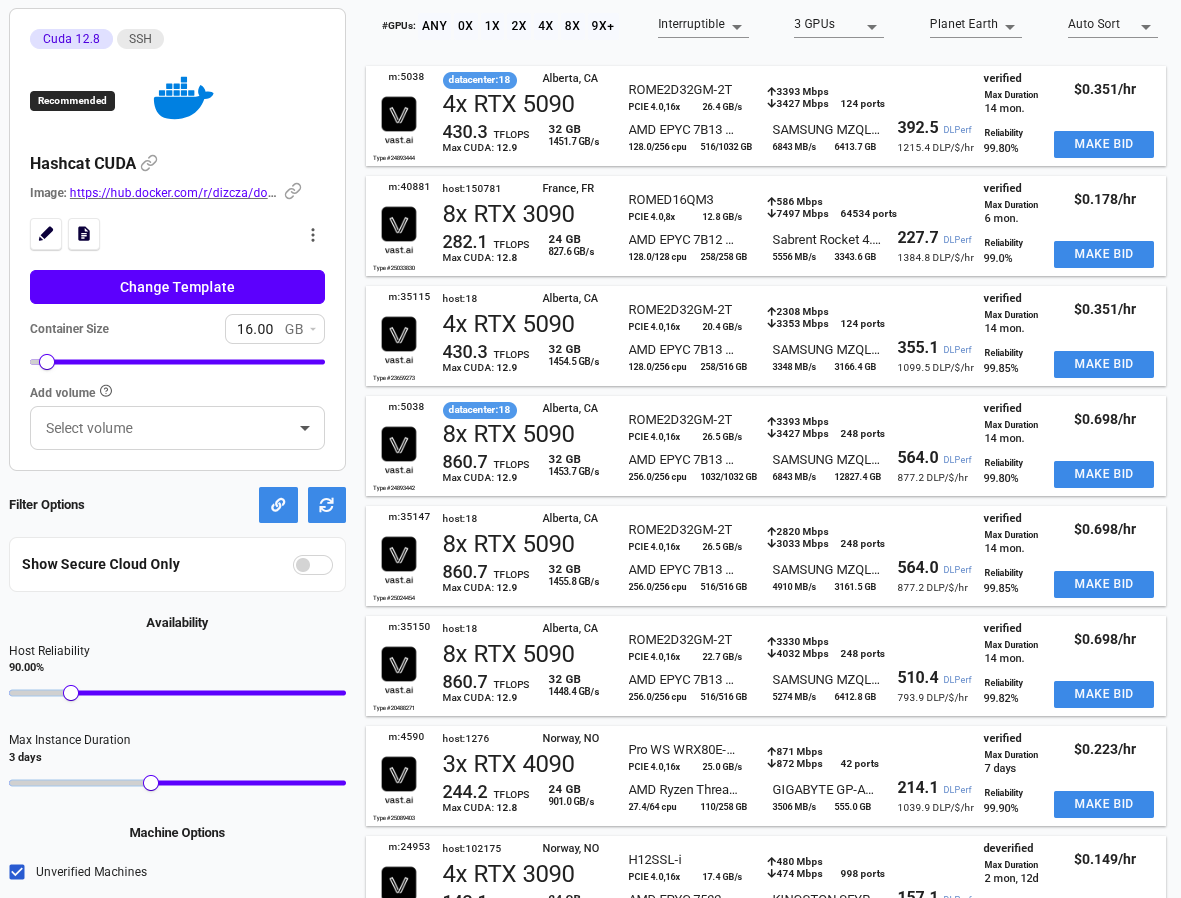Click the $0.223/hr price text

[1105, 749]
